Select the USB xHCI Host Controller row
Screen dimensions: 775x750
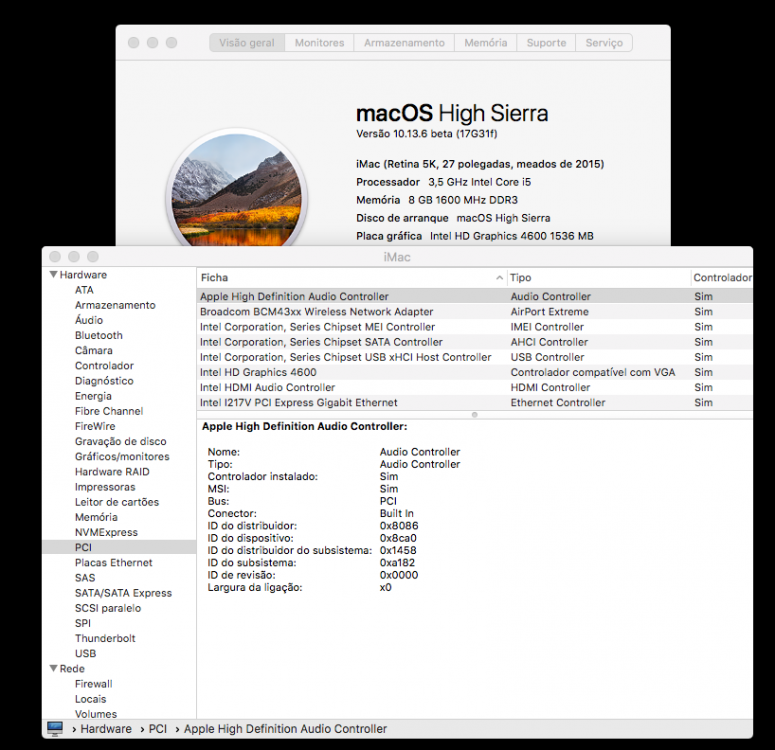(x=474, y=357)
